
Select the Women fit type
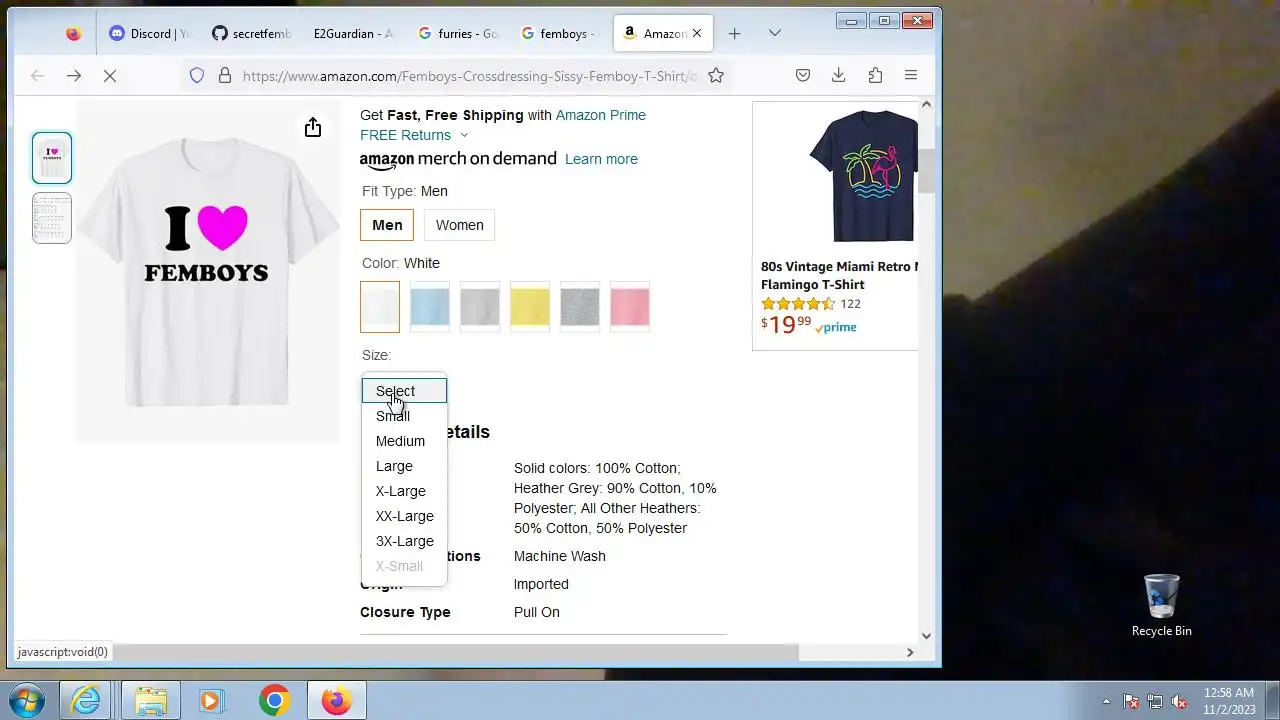460,225
